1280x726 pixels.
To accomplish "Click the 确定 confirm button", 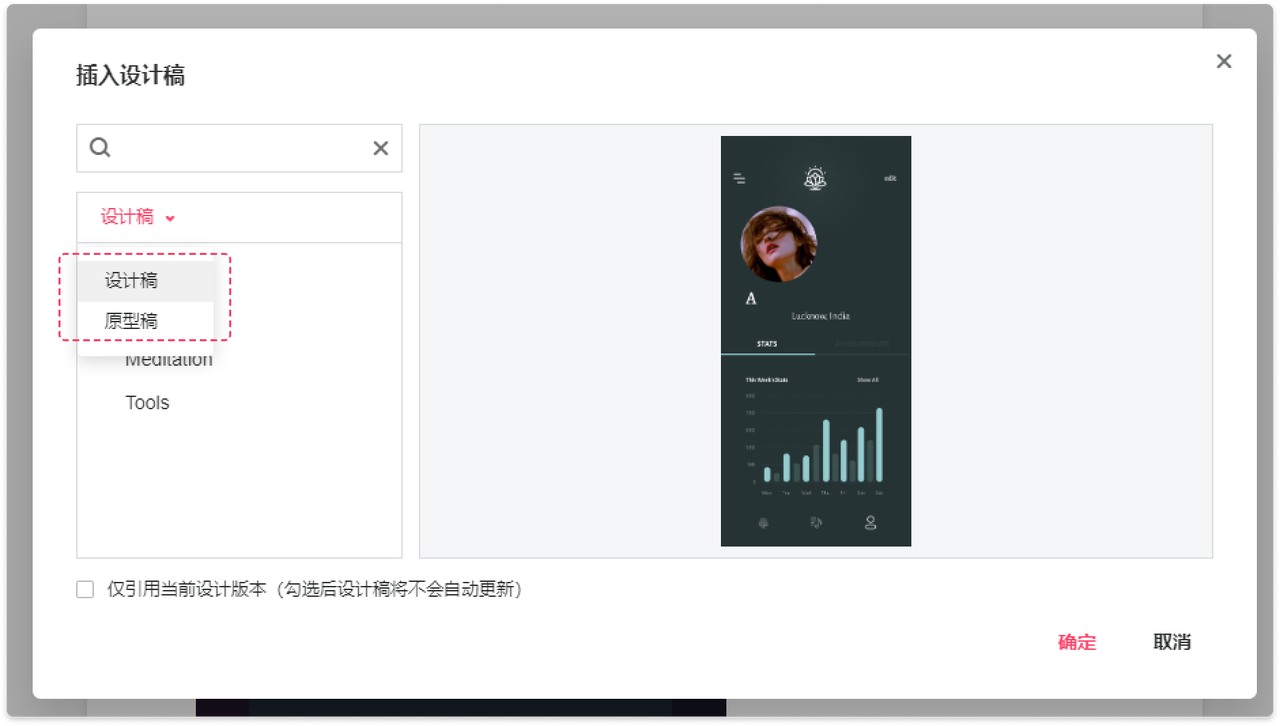I will pos(1077,642).
